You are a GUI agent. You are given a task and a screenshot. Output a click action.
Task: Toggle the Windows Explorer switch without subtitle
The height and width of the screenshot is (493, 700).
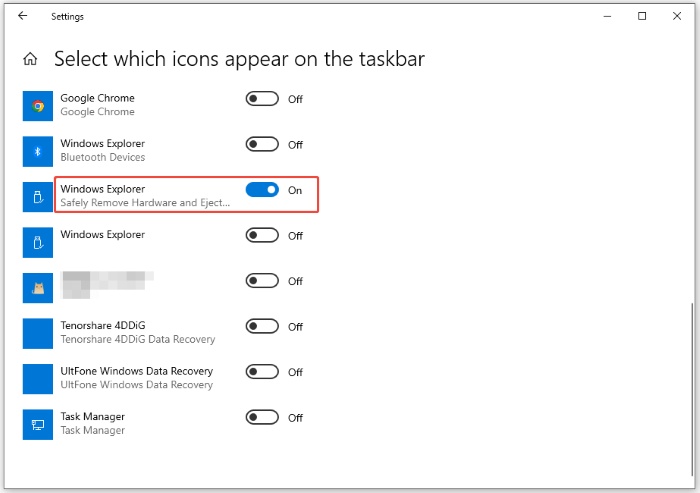point(262,235)
